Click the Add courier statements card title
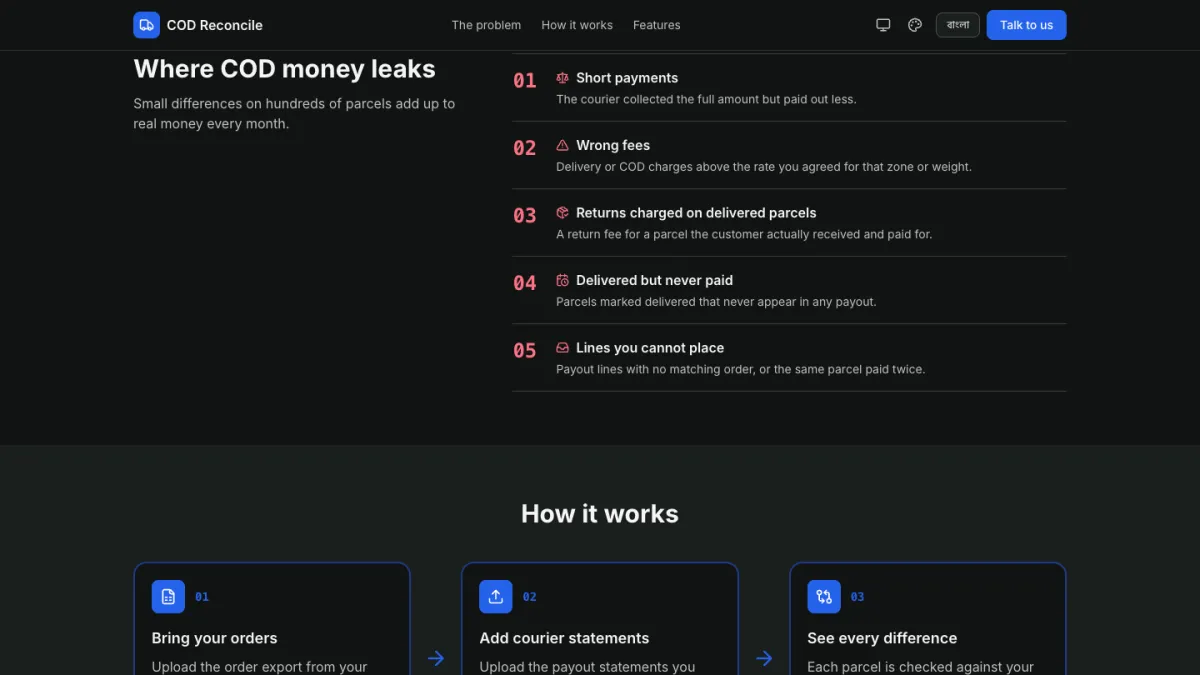This screenshot has width=1200, height=675. coord(564,638)
